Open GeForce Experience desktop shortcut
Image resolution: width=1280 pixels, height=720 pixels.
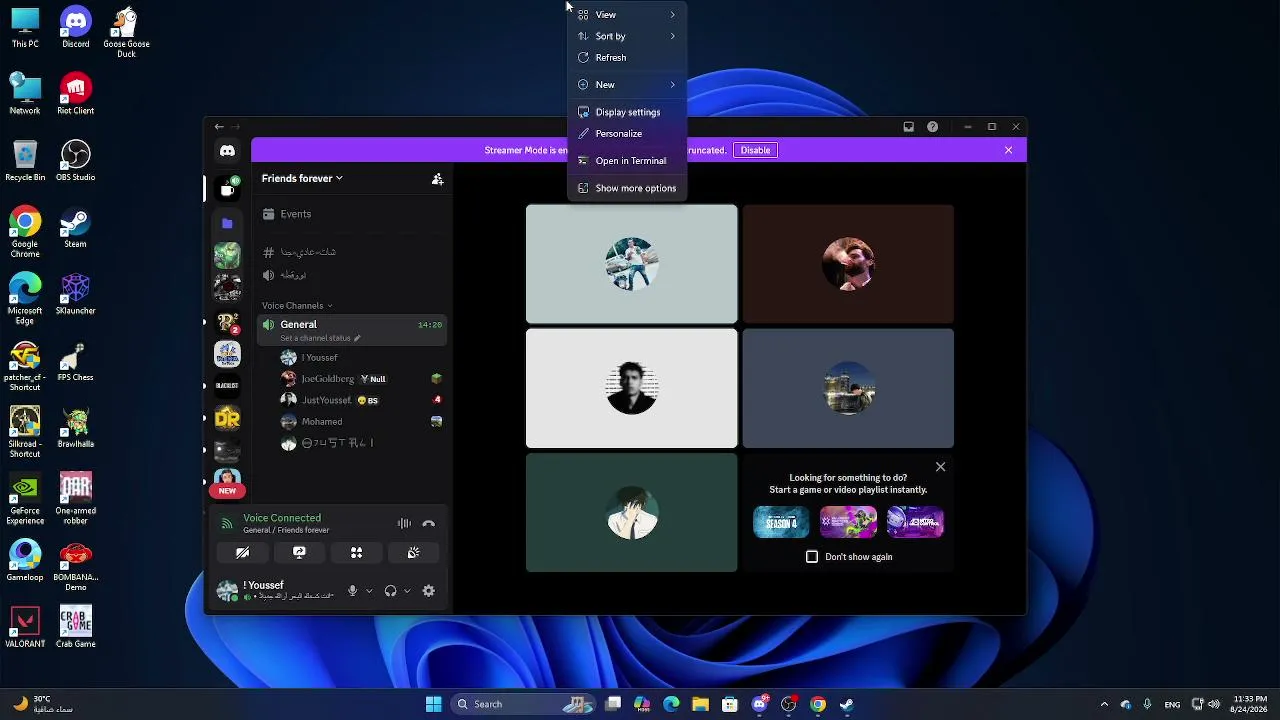tap(25, 499)
